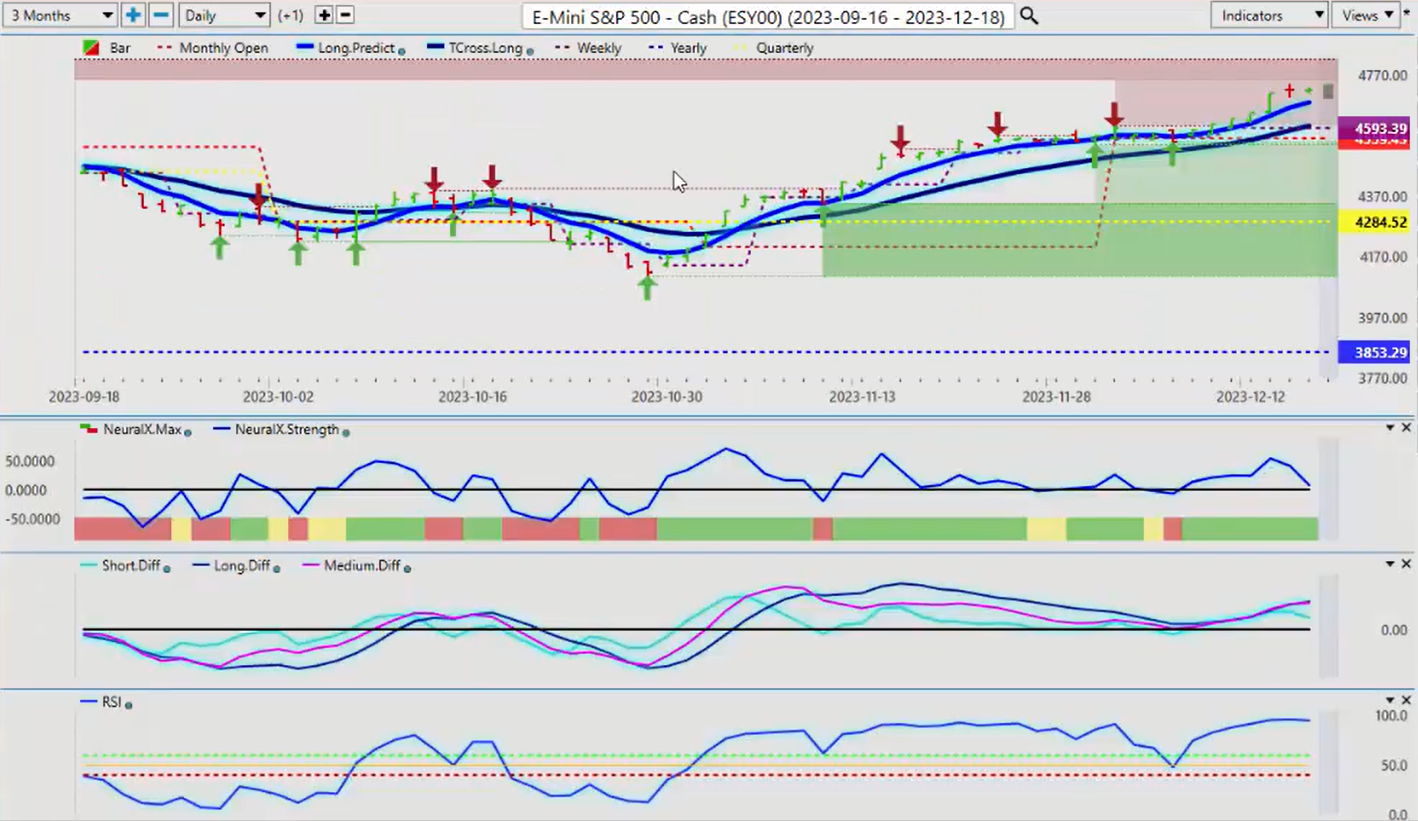Open the 3 Months time range dropdown
Viewport: 1418px width, 821px height.
click(60, 15)
